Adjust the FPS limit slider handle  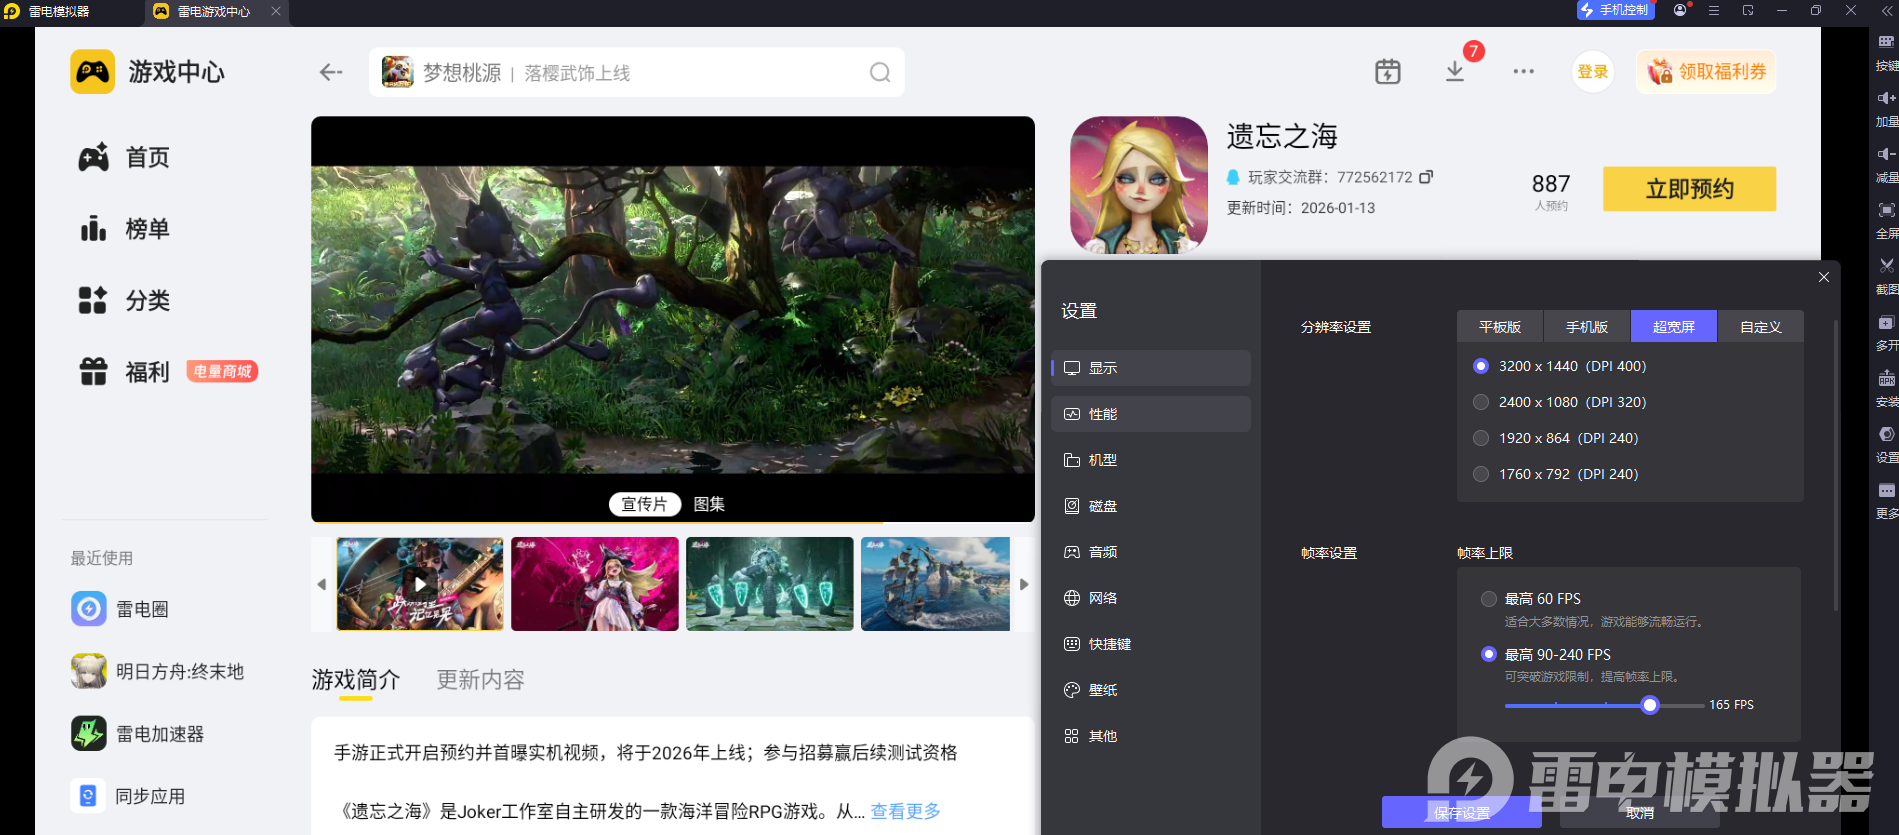(1650, 705)
